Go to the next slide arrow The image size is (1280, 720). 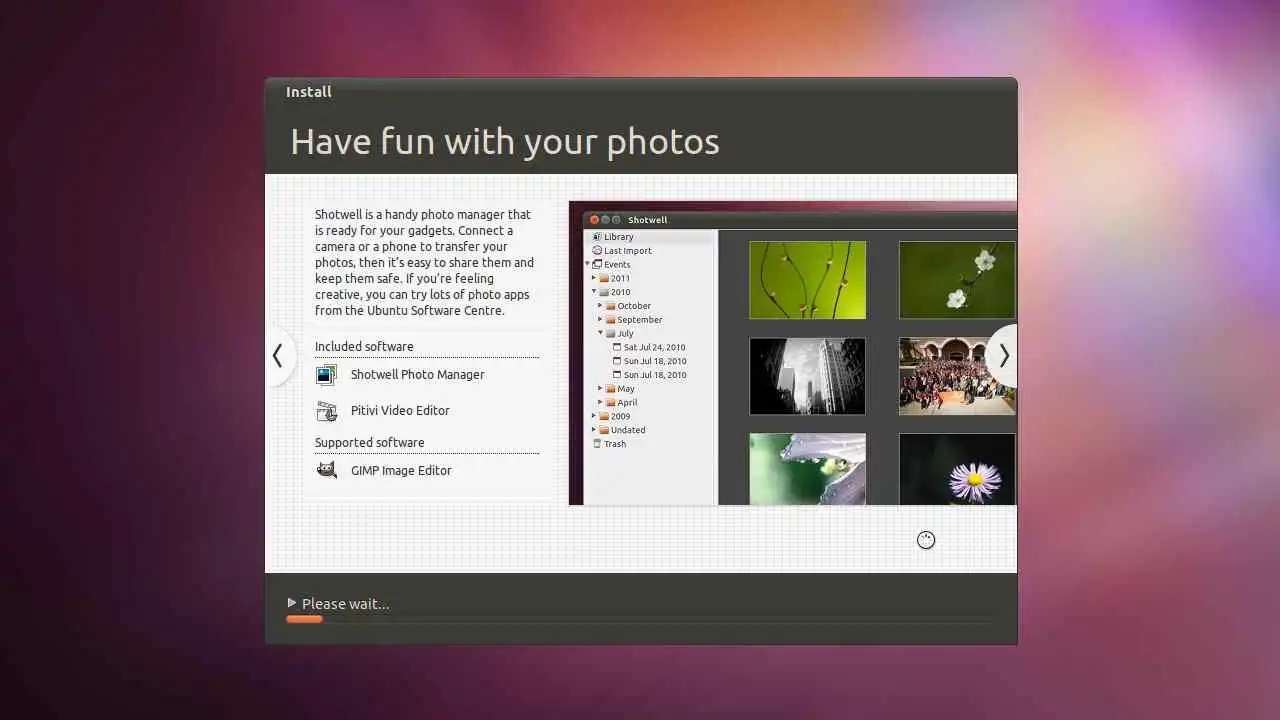[1003, 356]
